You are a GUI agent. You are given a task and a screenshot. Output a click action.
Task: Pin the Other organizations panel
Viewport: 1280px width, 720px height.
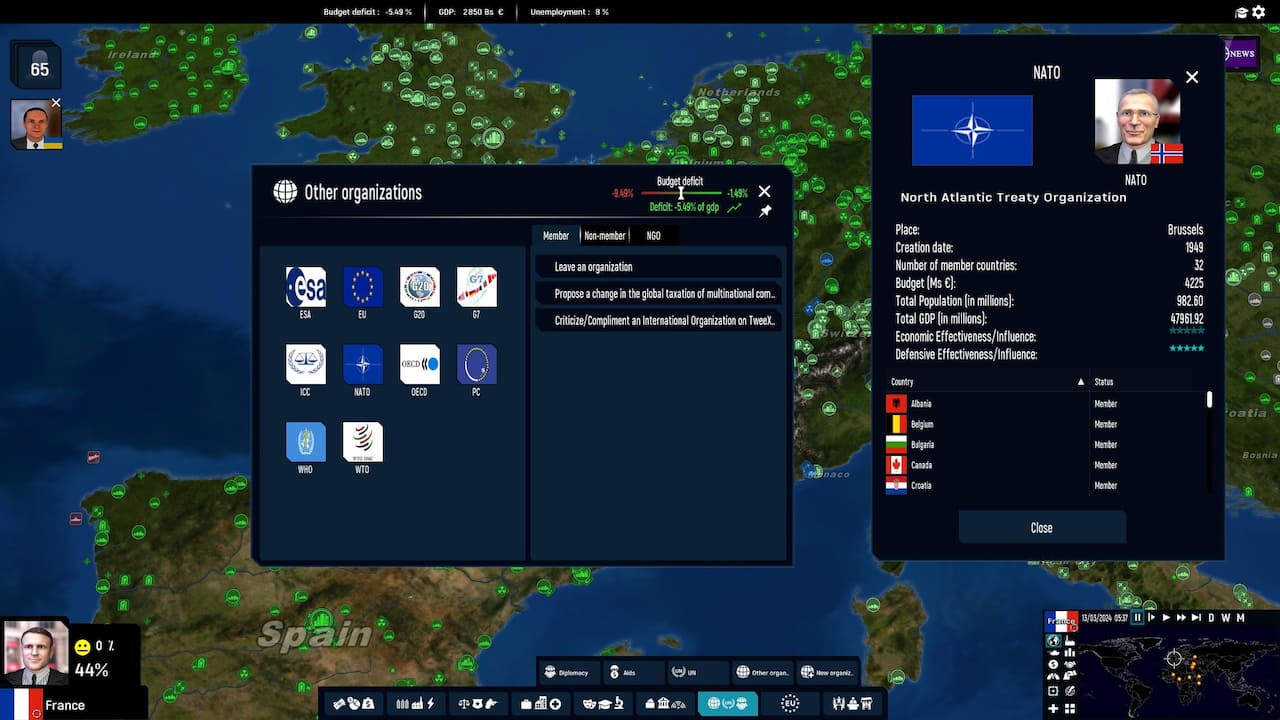[x=765, y=212]
